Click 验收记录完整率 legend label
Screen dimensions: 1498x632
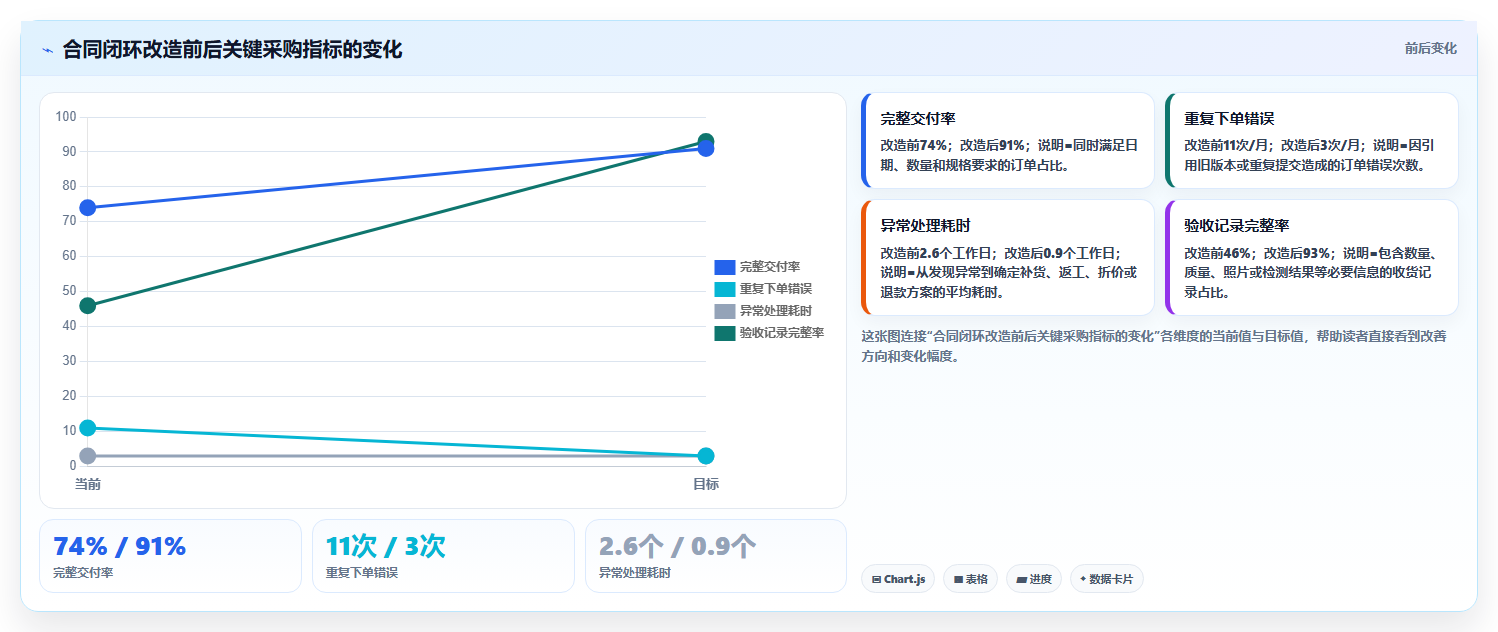coord(781,333)
